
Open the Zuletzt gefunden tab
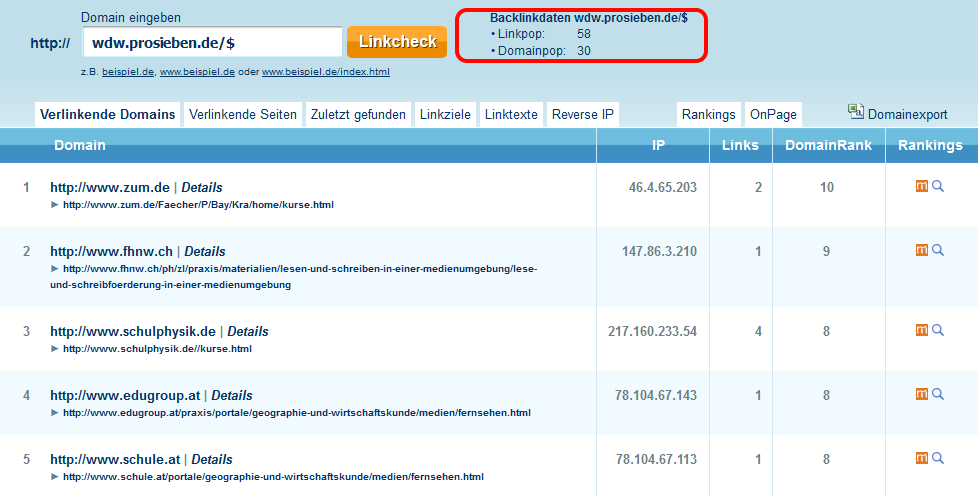pyautogui.click(x=358, y=115)
